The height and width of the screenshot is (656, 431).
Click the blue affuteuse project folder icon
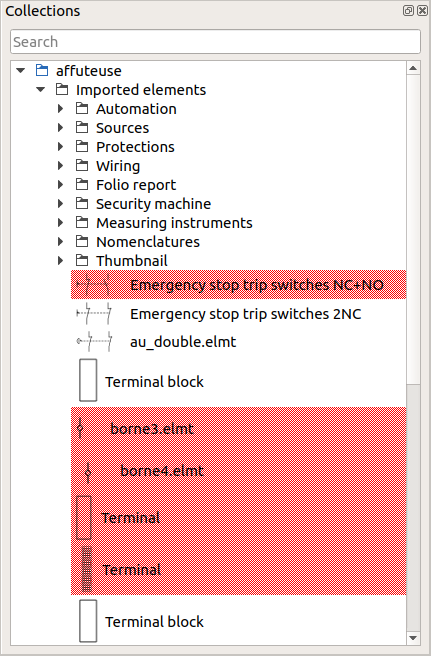(x=42, y=70)
